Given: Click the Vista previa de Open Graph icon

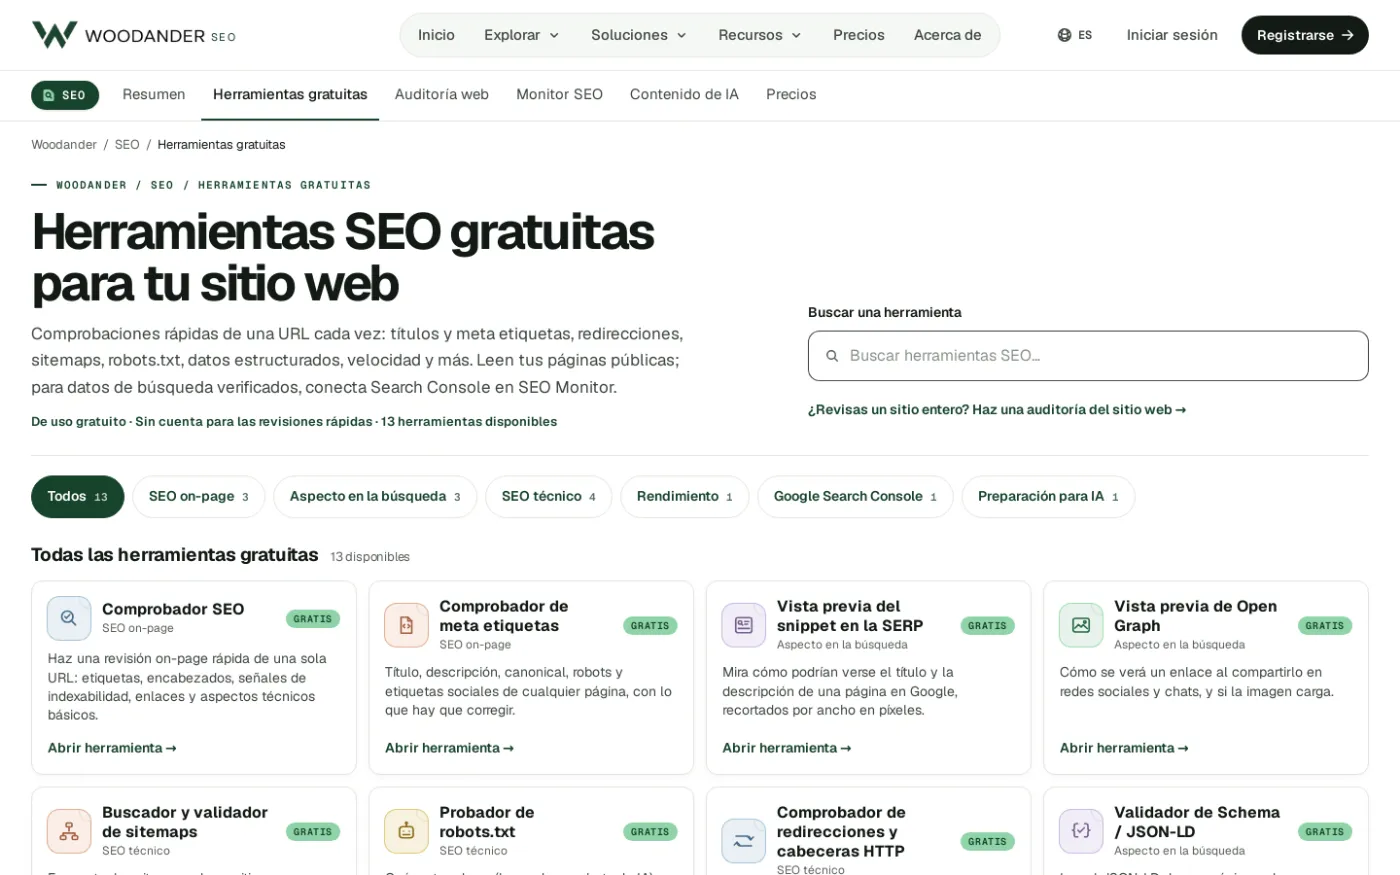Looking at the screenshot, I should 1081,625.
